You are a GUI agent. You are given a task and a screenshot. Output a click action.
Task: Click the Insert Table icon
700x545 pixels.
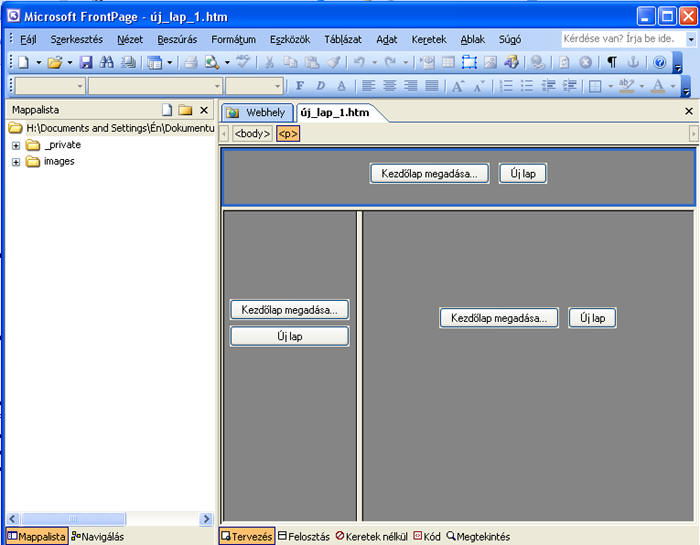[x=448, y=62]
